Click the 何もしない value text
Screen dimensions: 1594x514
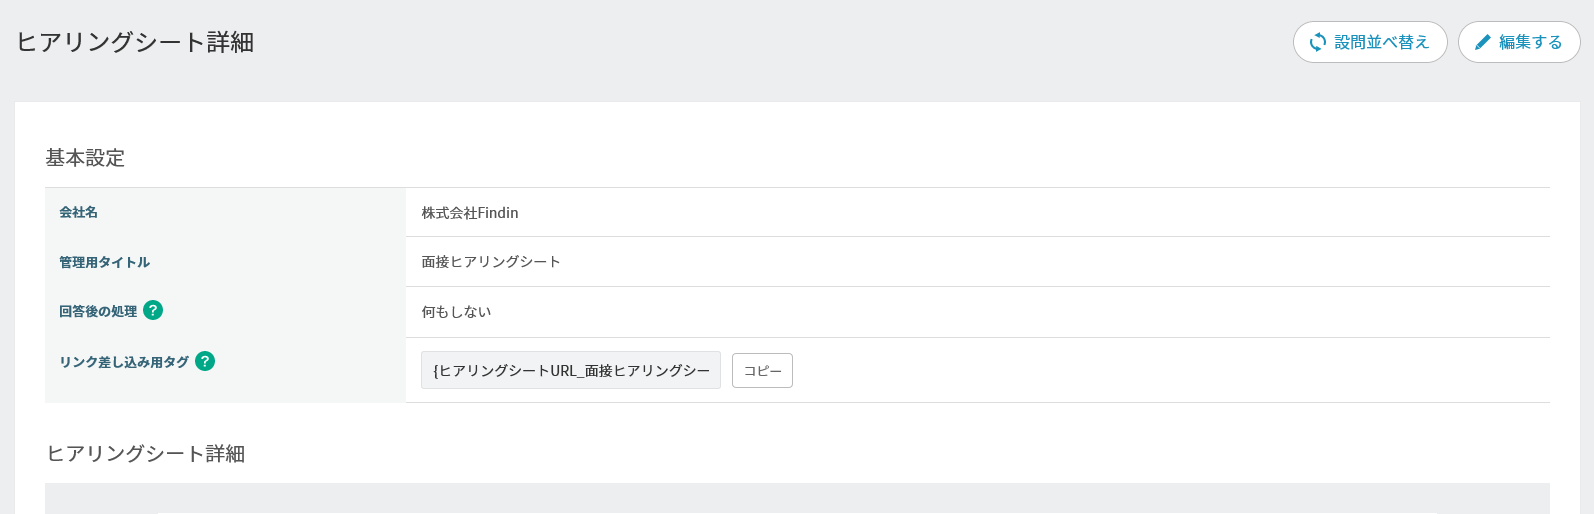pos(456,312)
